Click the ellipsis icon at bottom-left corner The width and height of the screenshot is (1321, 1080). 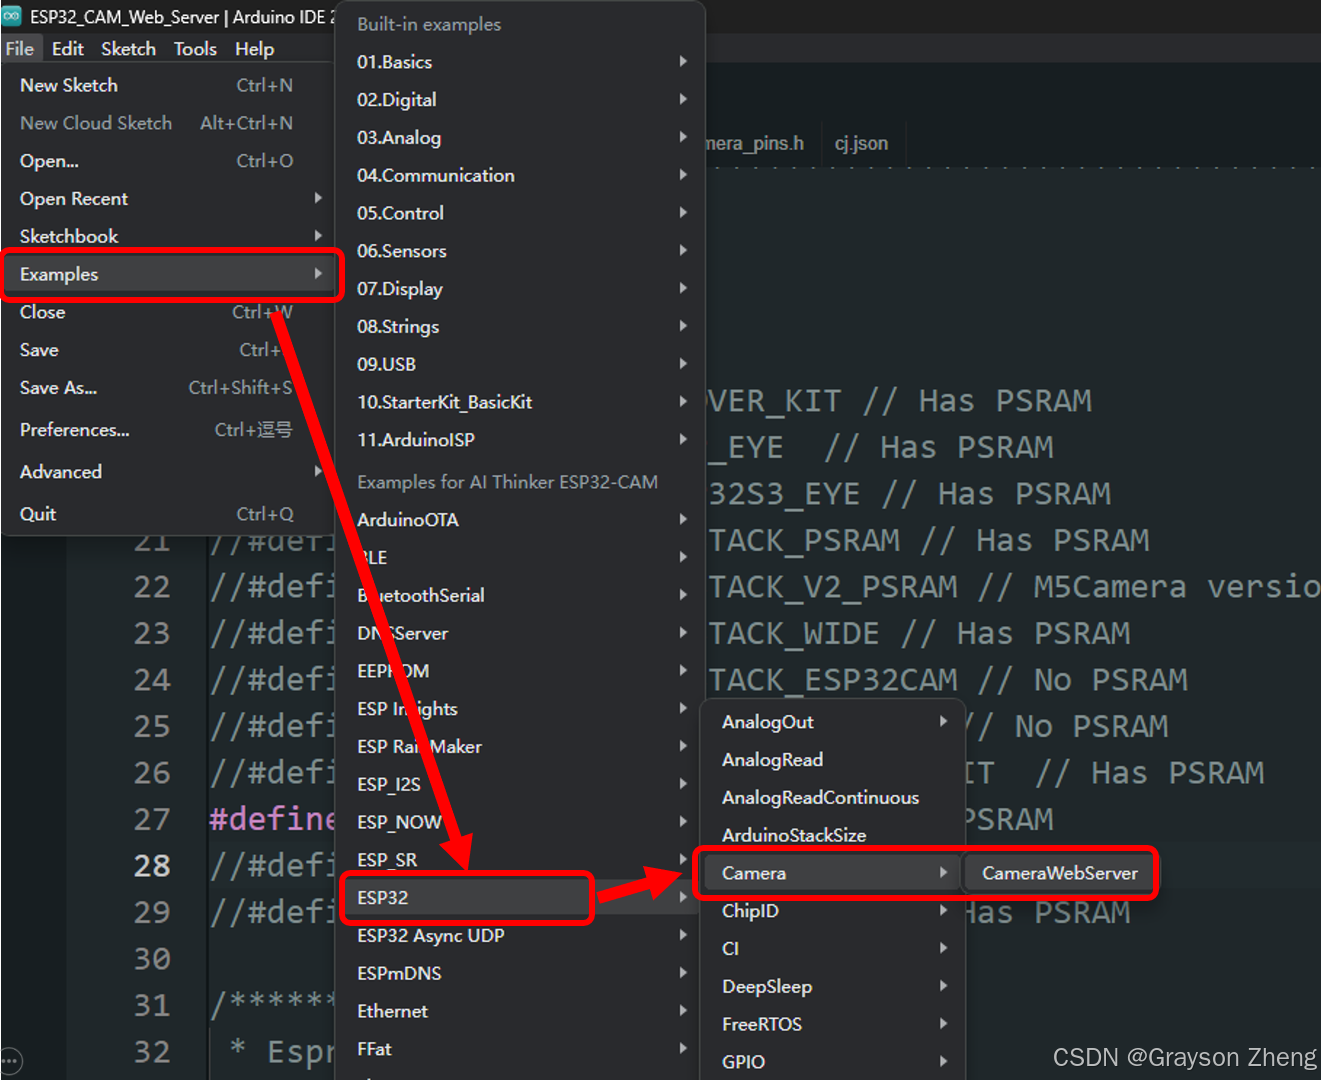11,1061
